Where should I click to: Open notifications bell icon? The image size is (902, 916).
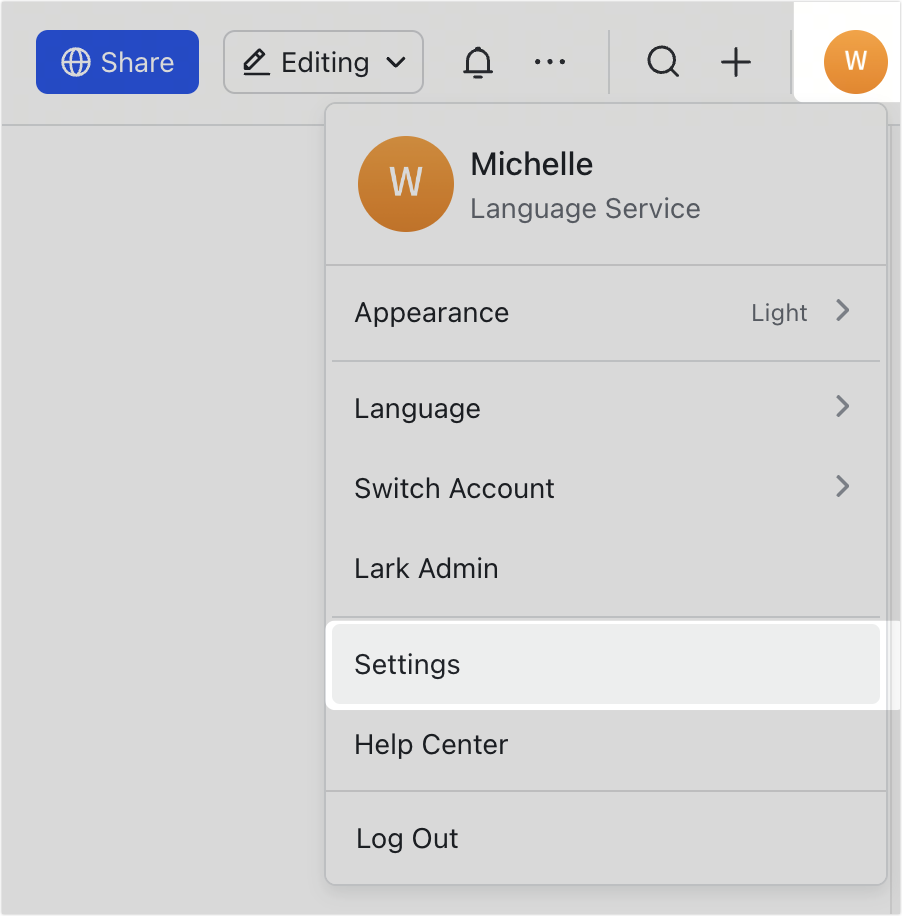coord(478,62)
